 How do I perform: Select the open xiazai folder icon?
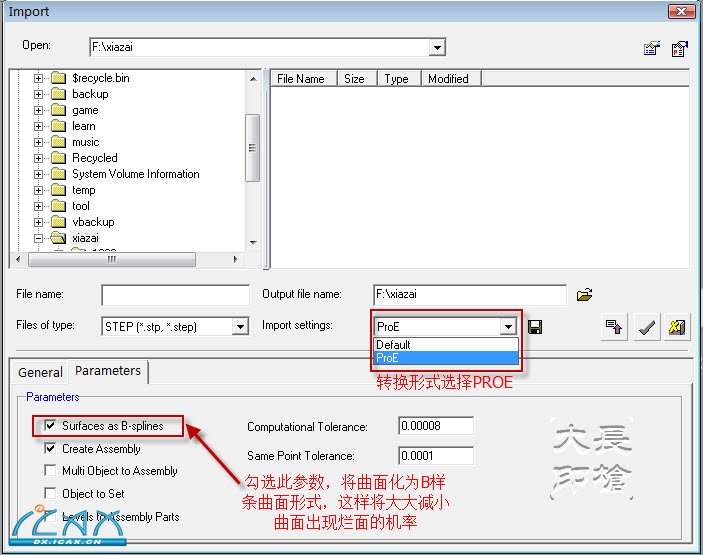pyautogui.click(x=58, y=238)
